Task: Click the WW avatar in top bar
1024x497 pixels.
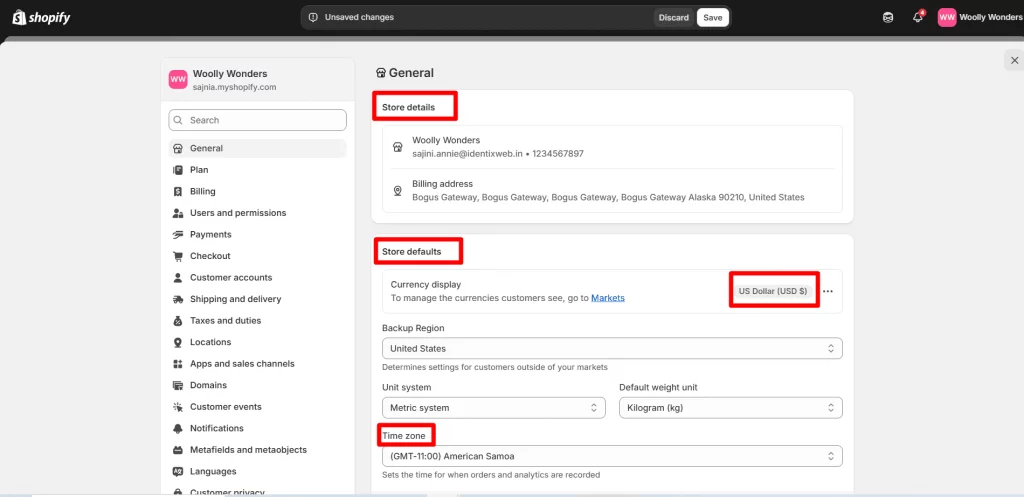Action: click(x=947, y=18)
